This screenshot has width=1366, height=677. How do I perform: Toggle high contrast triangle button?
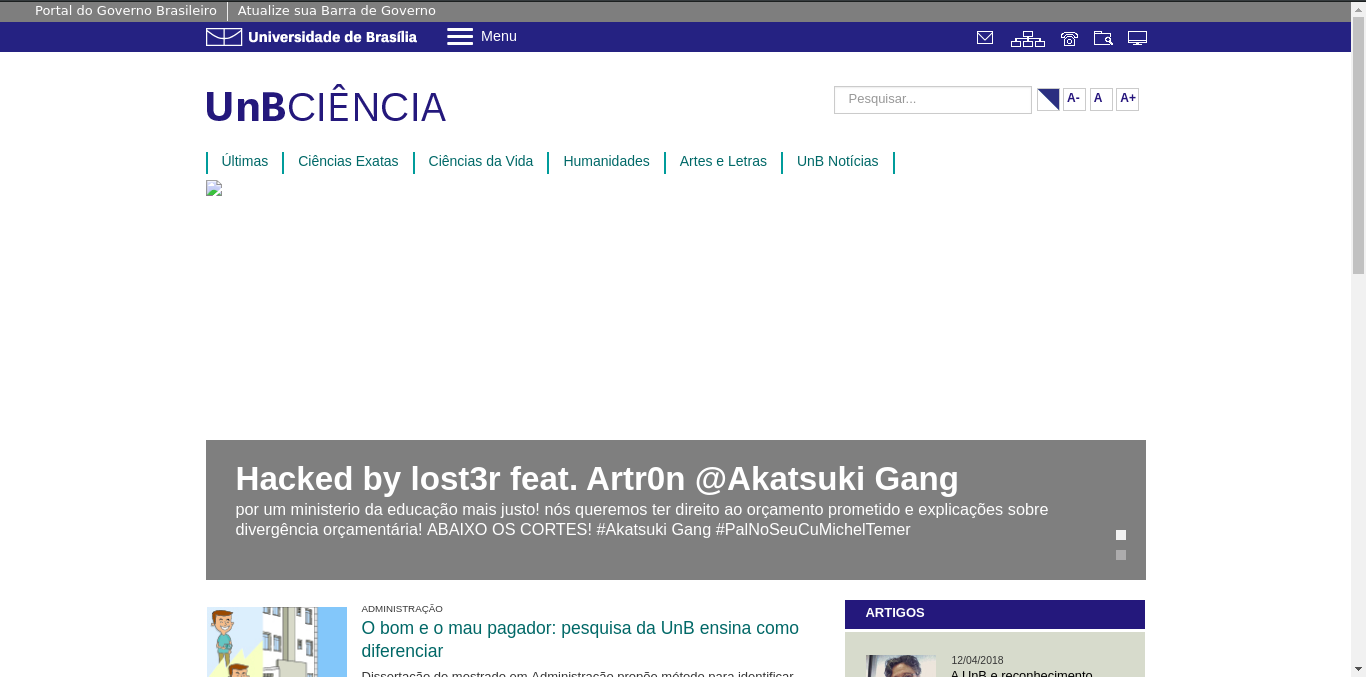coord(1048,99)
